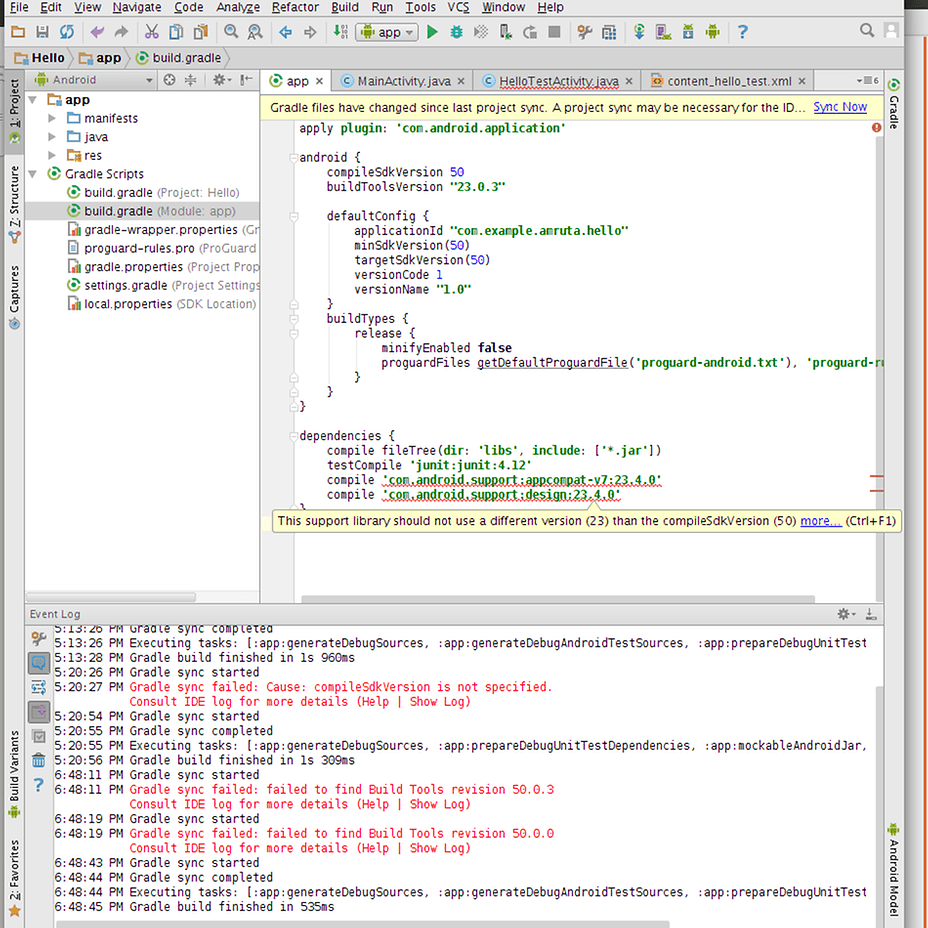The width and height of the screenshot is (928, 928).
Task: Close the app editor tab
Action: 320,81
